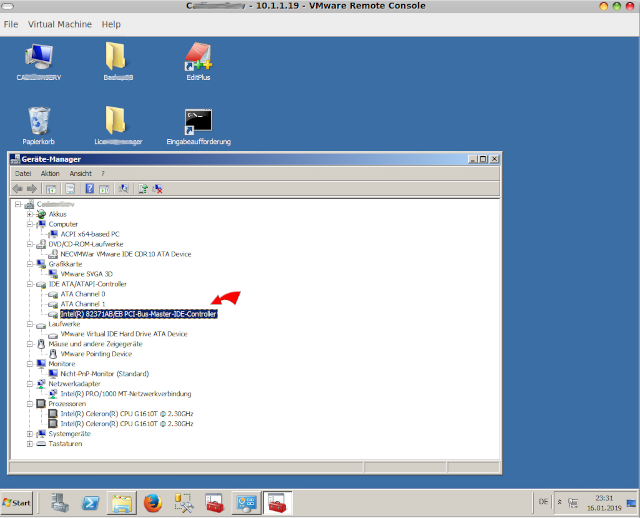Collapse the Netzwerkadapter node
The width and height of the screenshot is (640, 518).
(x=29, y=384)
